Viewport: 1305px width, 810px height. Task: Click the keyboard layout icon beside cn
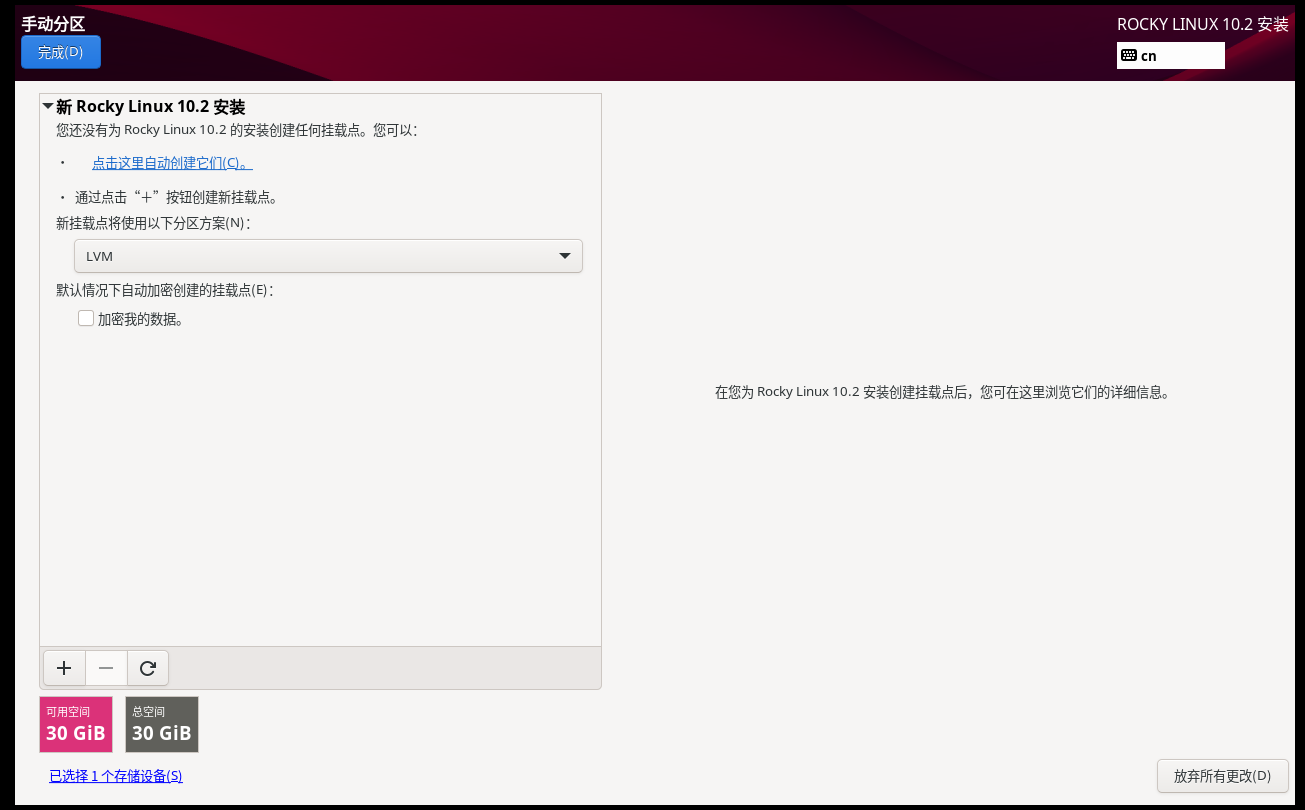[1129, 56]
